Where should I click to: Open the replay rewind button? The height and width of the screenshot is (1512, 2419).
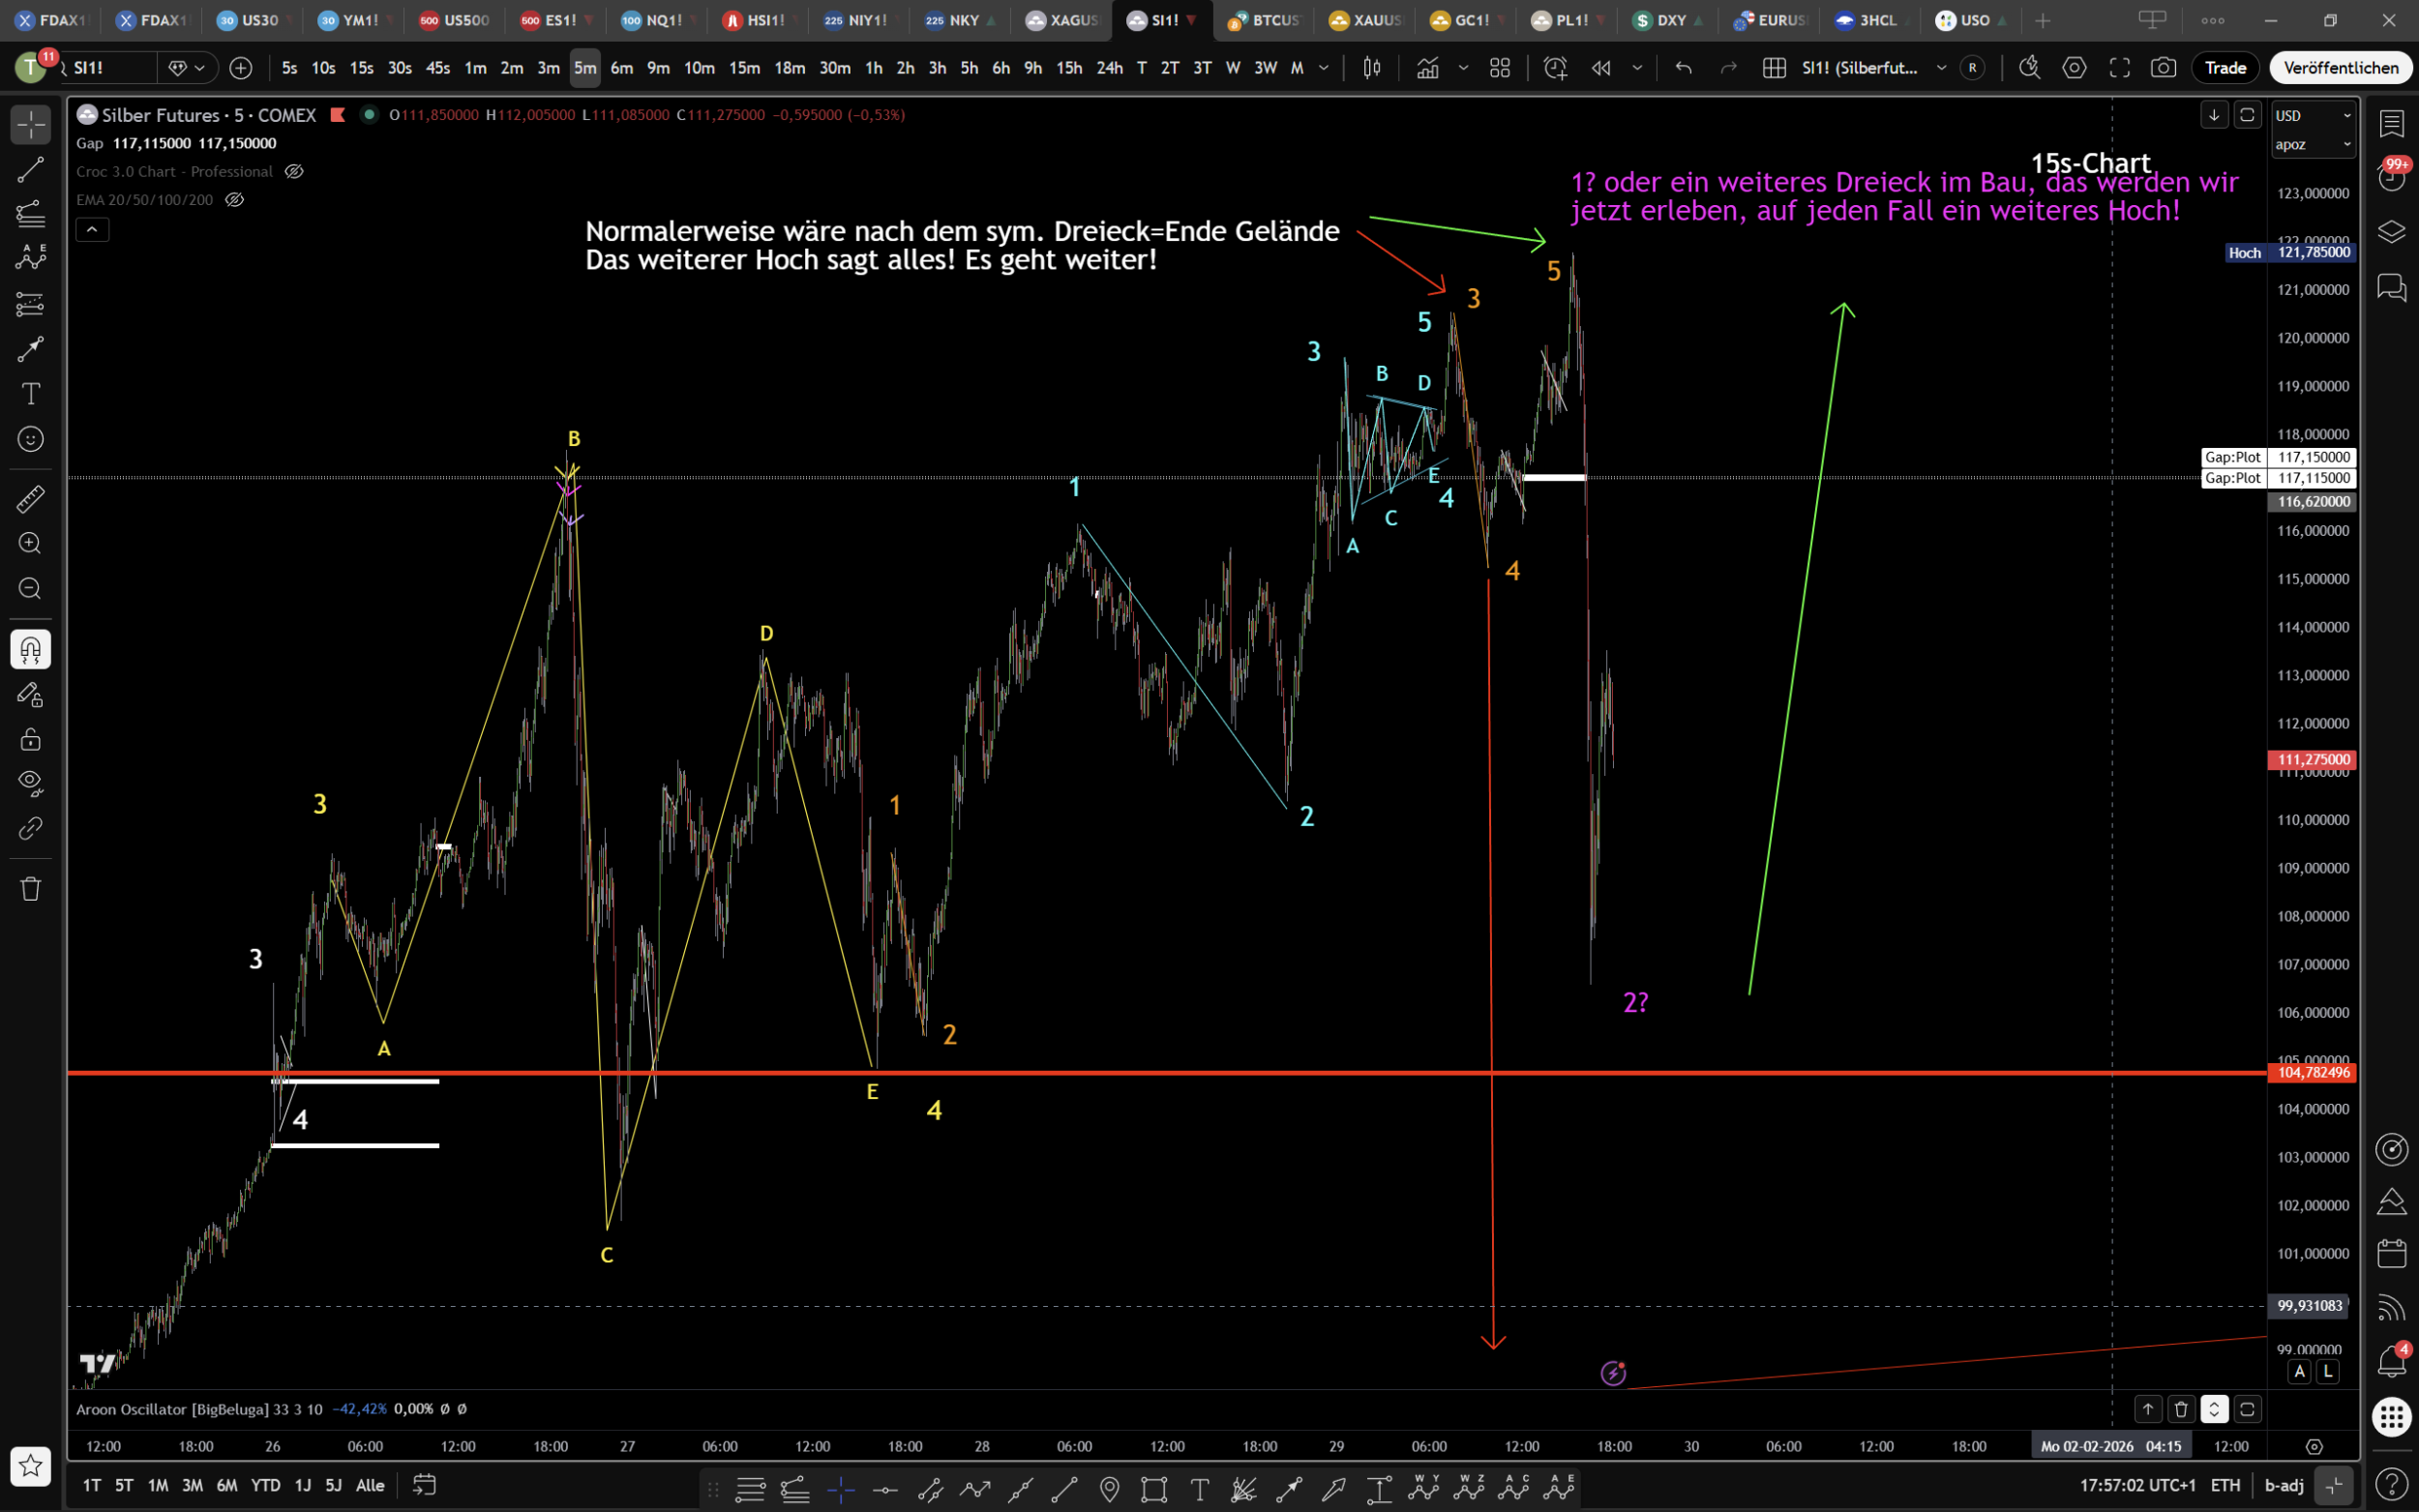point(1601,68)
